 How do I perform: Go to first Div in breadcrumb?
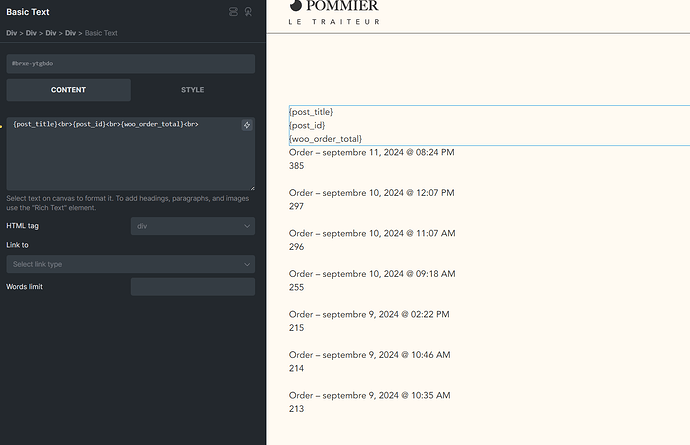point(11,33)
